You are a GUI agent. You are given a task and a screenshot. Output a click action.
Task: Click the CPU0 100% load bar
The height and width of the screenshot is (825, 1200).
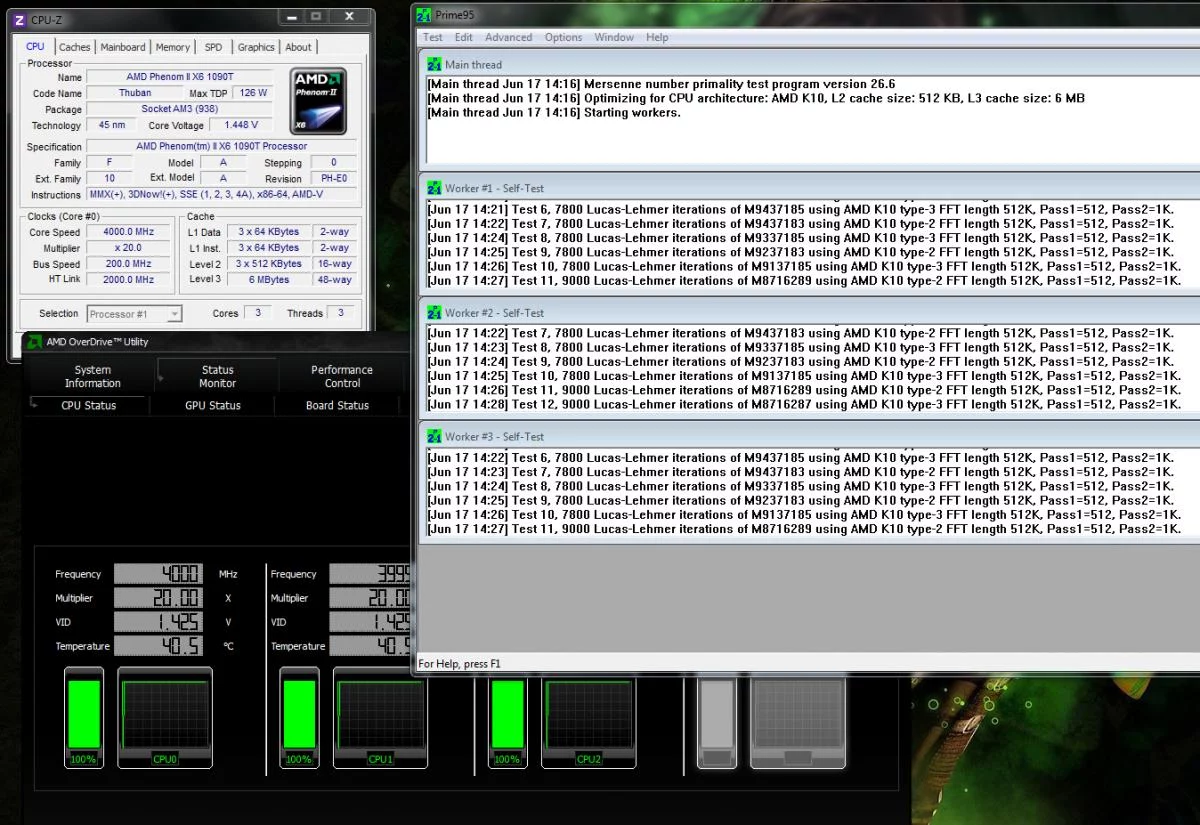[x=84, y=718]
